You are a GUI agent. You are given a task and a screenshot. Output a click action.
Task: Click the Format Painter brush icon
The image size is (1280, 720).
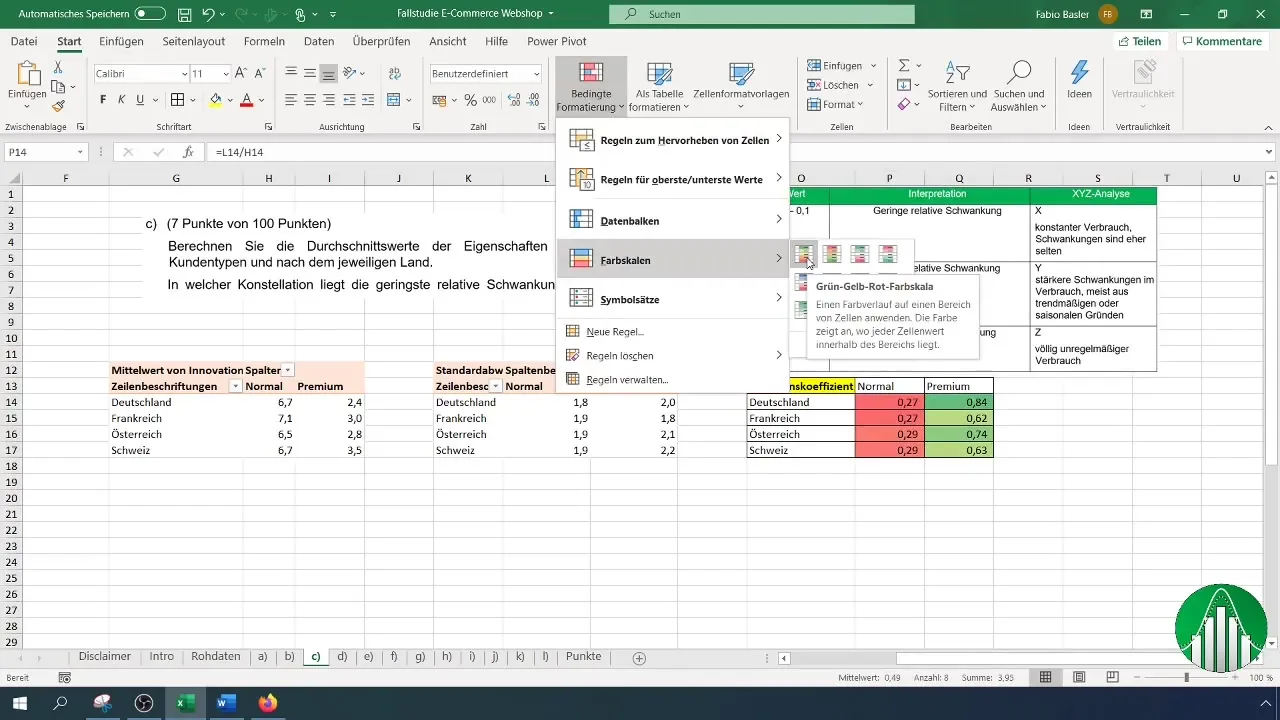point(58,105)
